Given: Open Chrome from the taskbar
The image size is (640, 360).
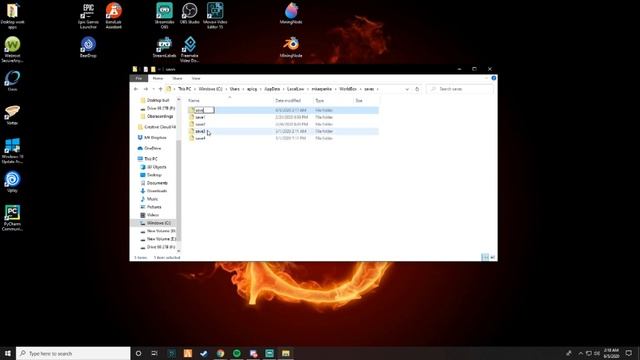Looking at the screenshot, I should click(220, 353).
